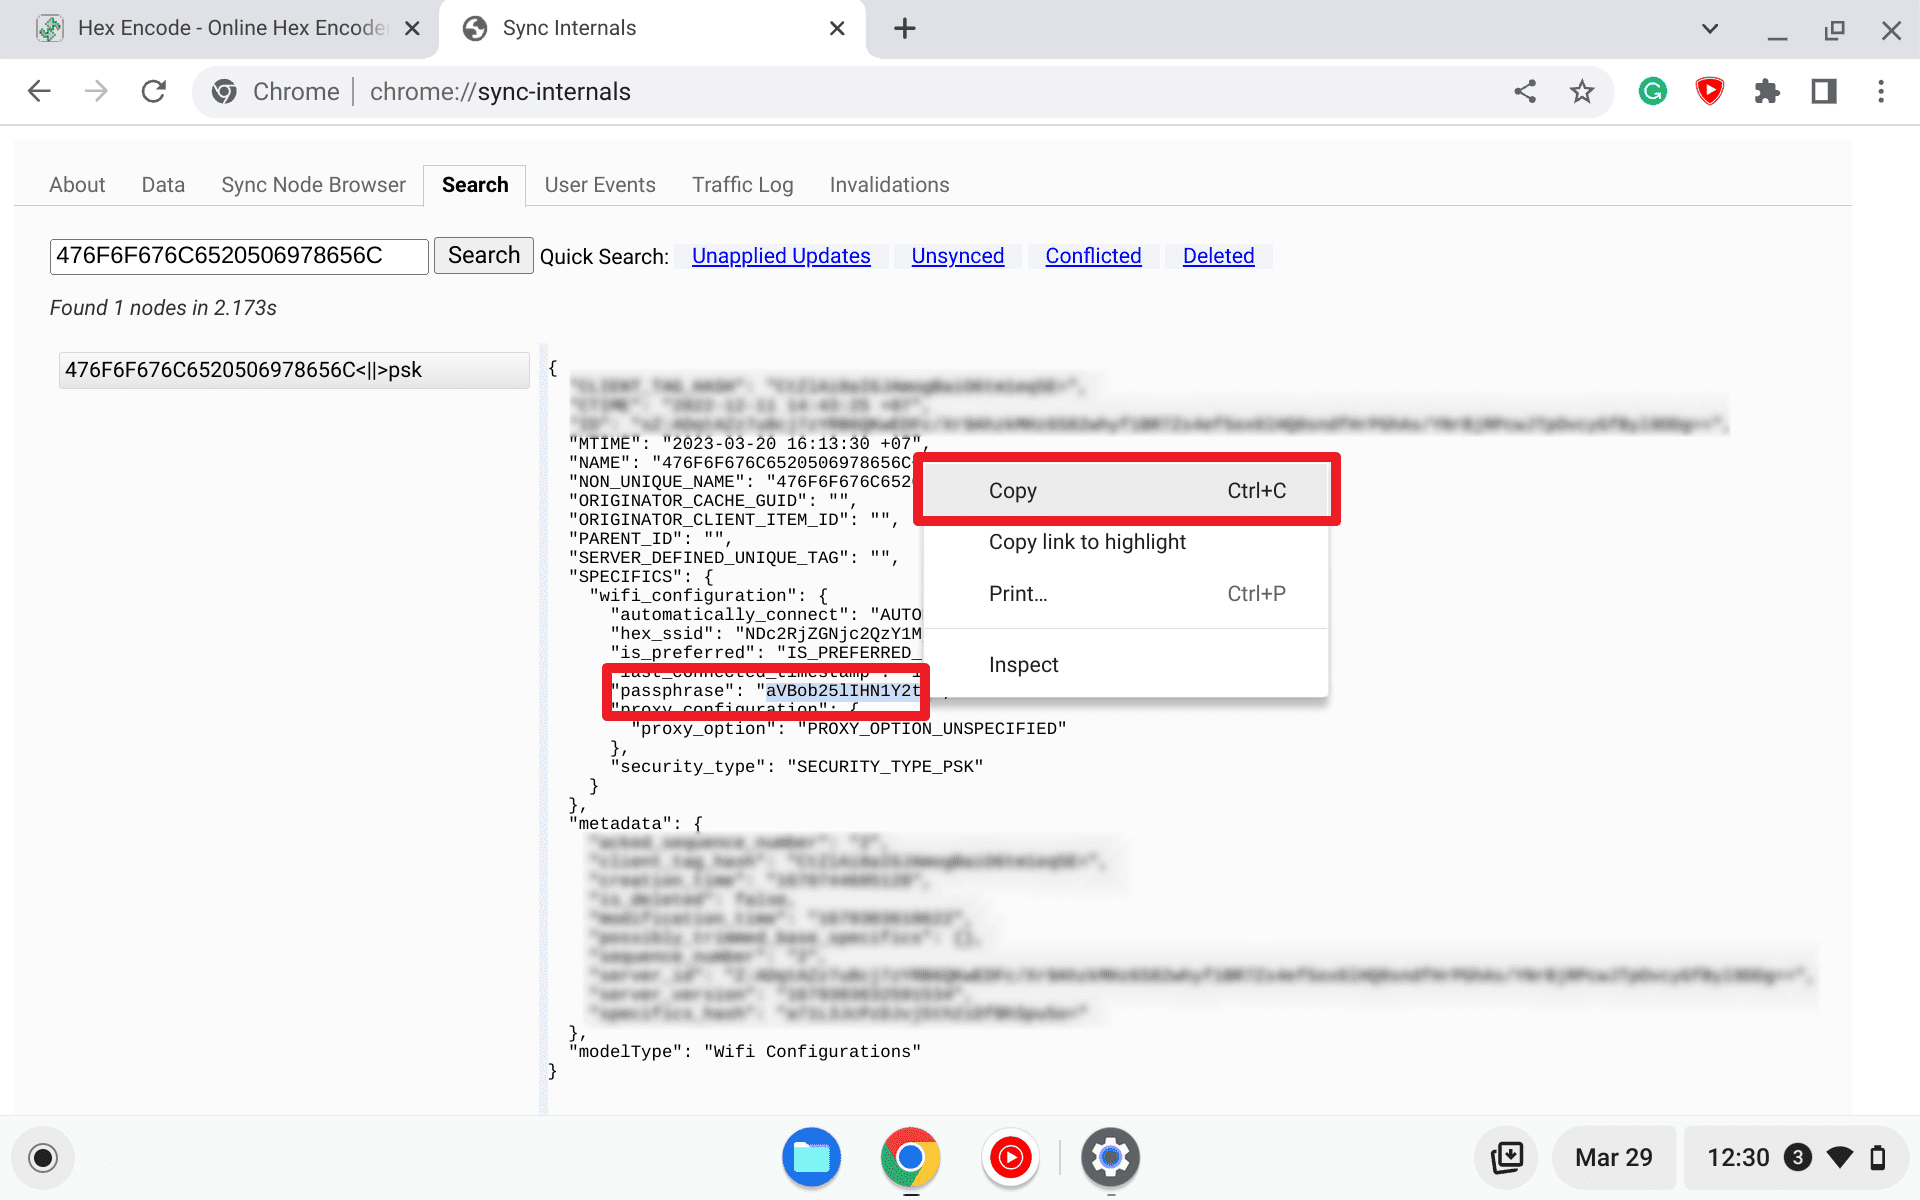Open a new browser tab

905,28
